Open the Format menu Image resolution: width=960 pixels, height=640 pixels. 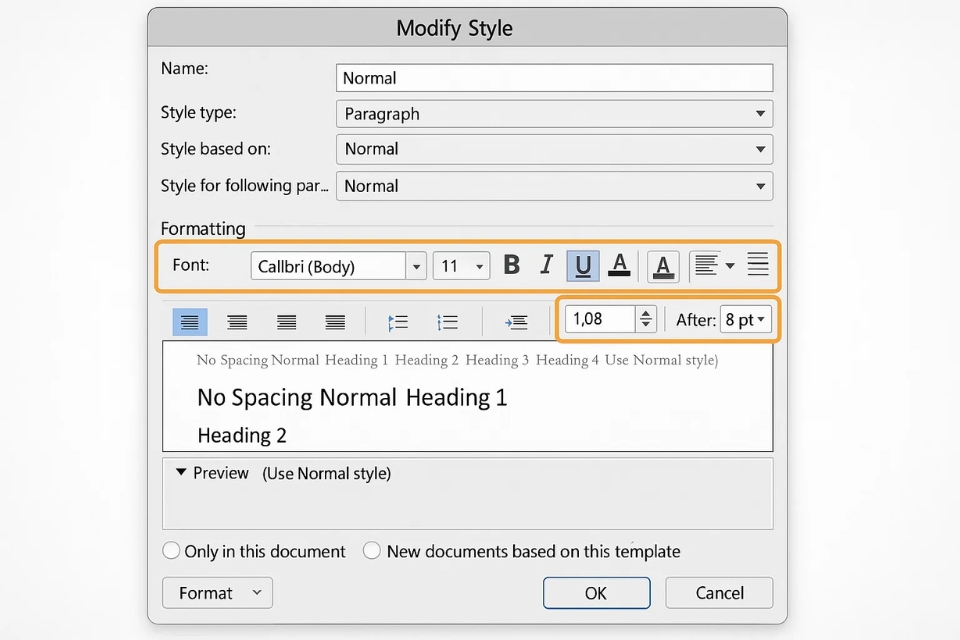tap(217, 592)
